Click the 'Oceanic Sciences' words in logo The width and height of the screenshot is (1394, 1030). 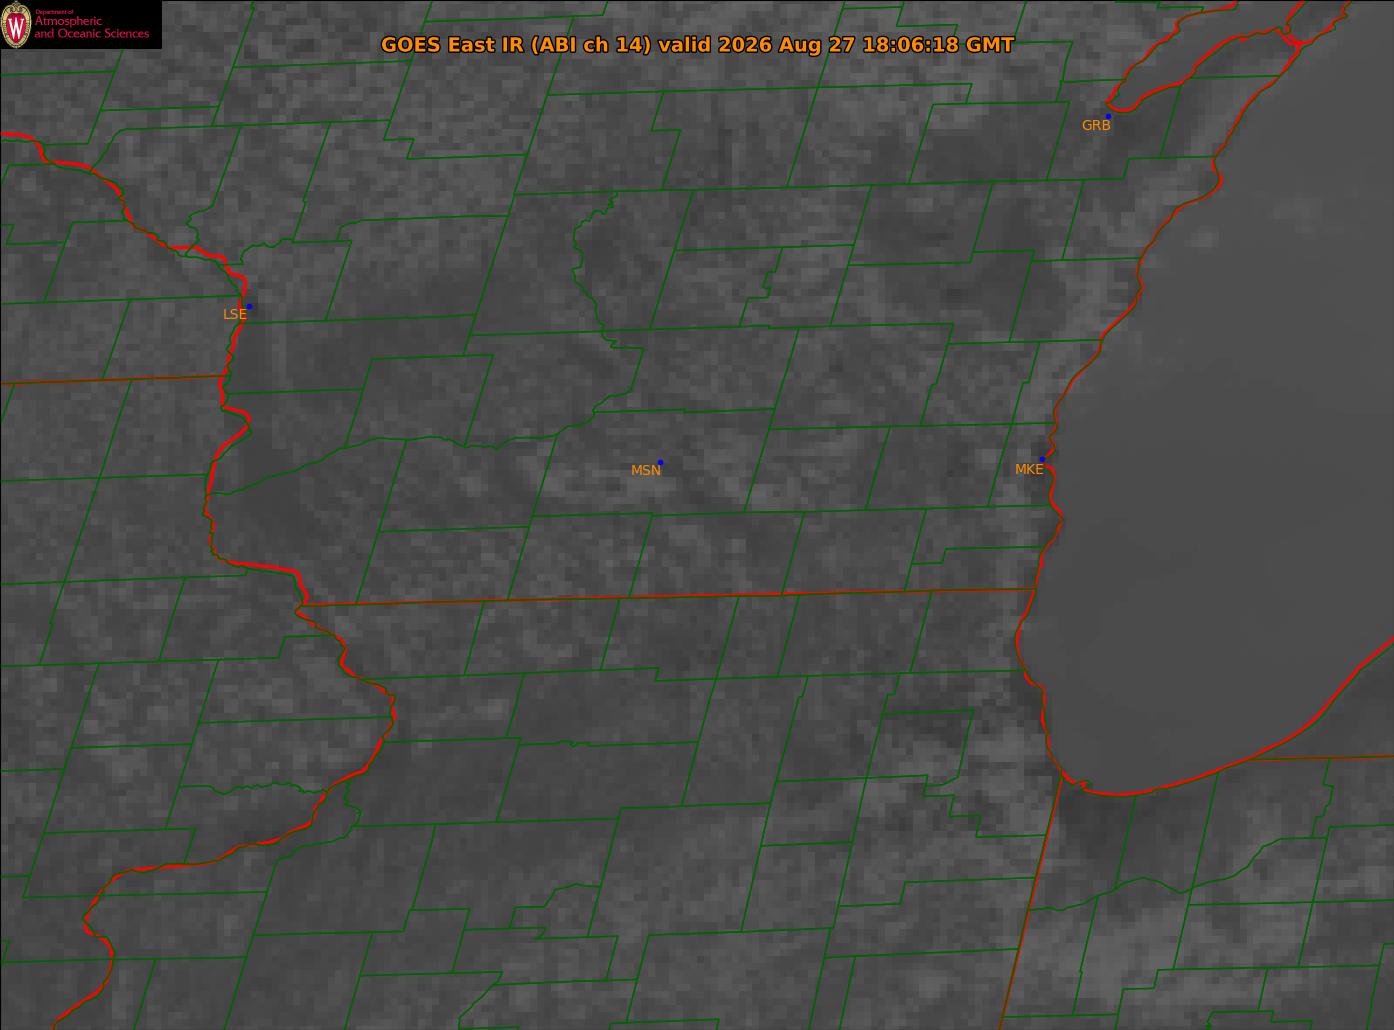(x=103, y=34)
